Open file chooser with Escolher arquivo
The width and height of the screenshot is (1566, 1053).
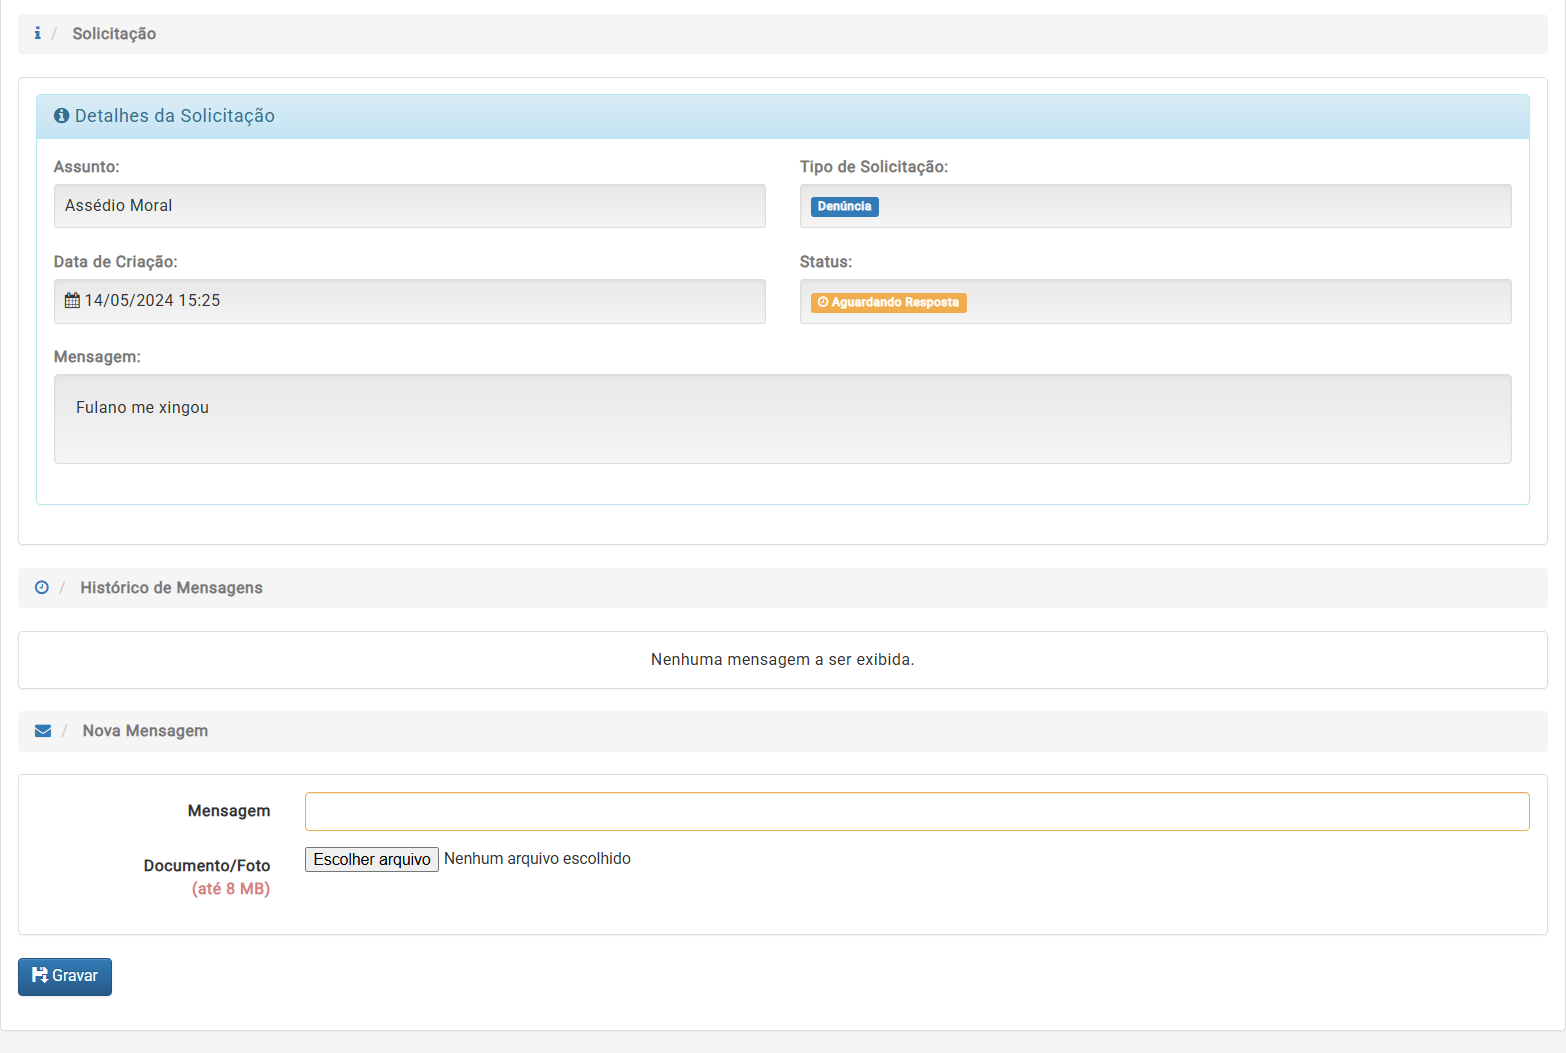click(x=372, y=859)
